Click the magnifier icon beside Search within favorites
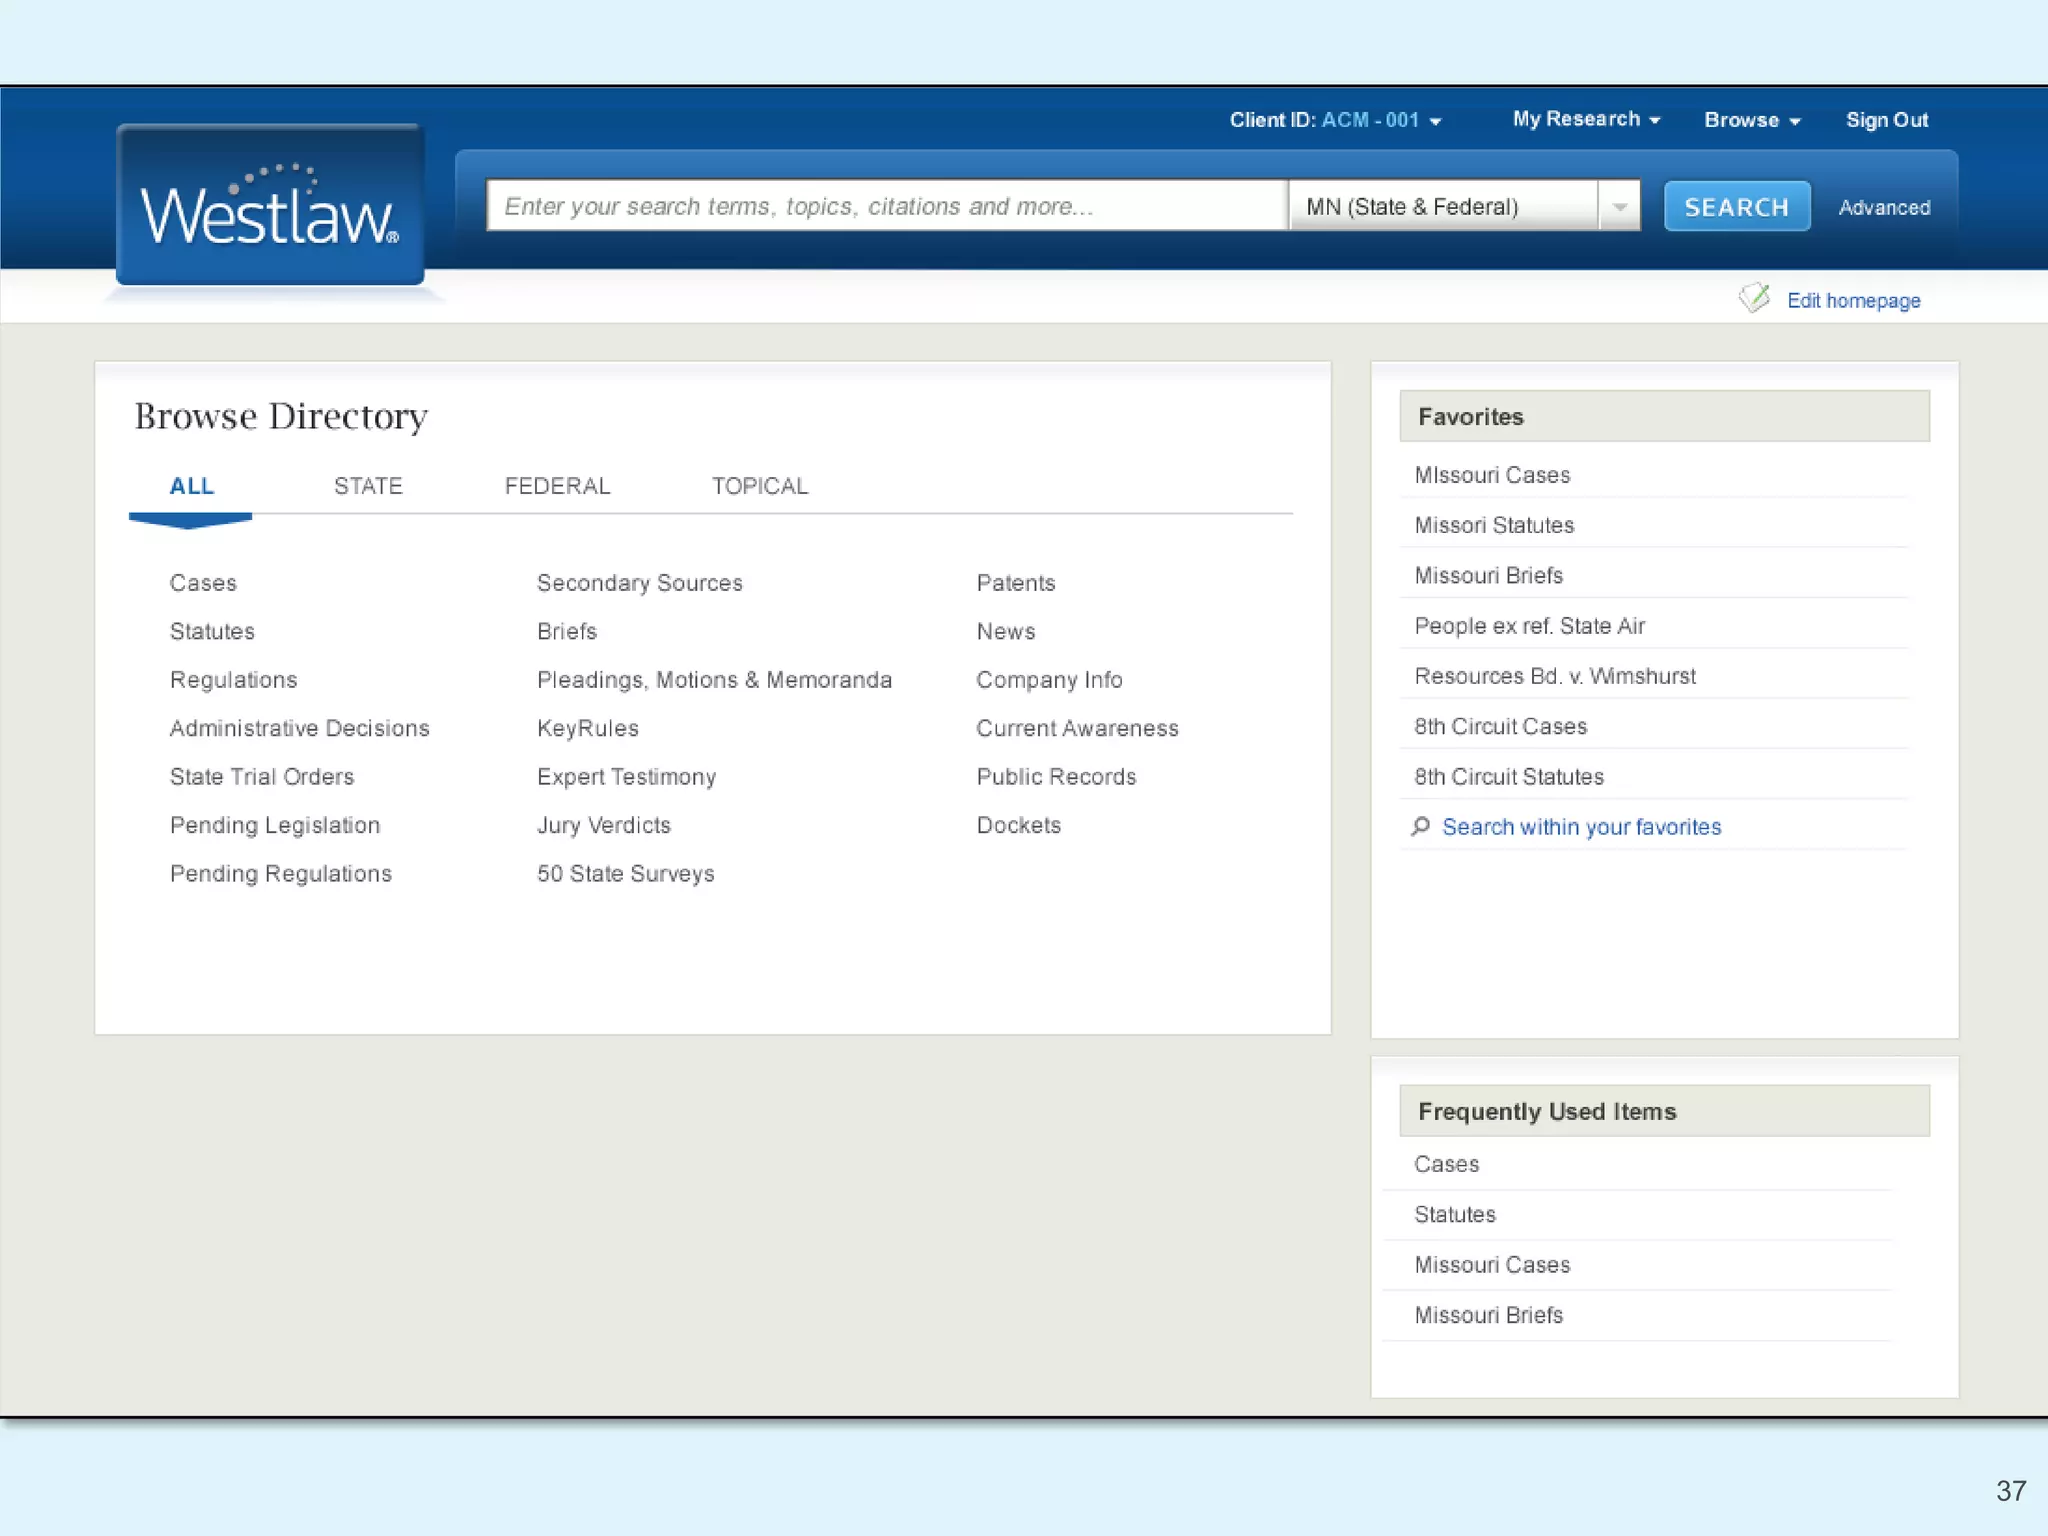This screenshot has width=2048, height=1536. (x=1420, y=826)
